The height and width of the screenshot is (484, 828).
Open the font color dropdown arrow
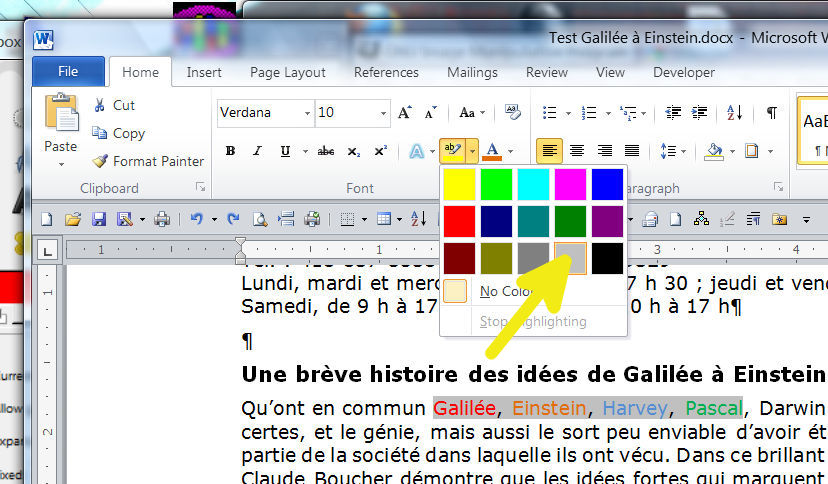511,151
